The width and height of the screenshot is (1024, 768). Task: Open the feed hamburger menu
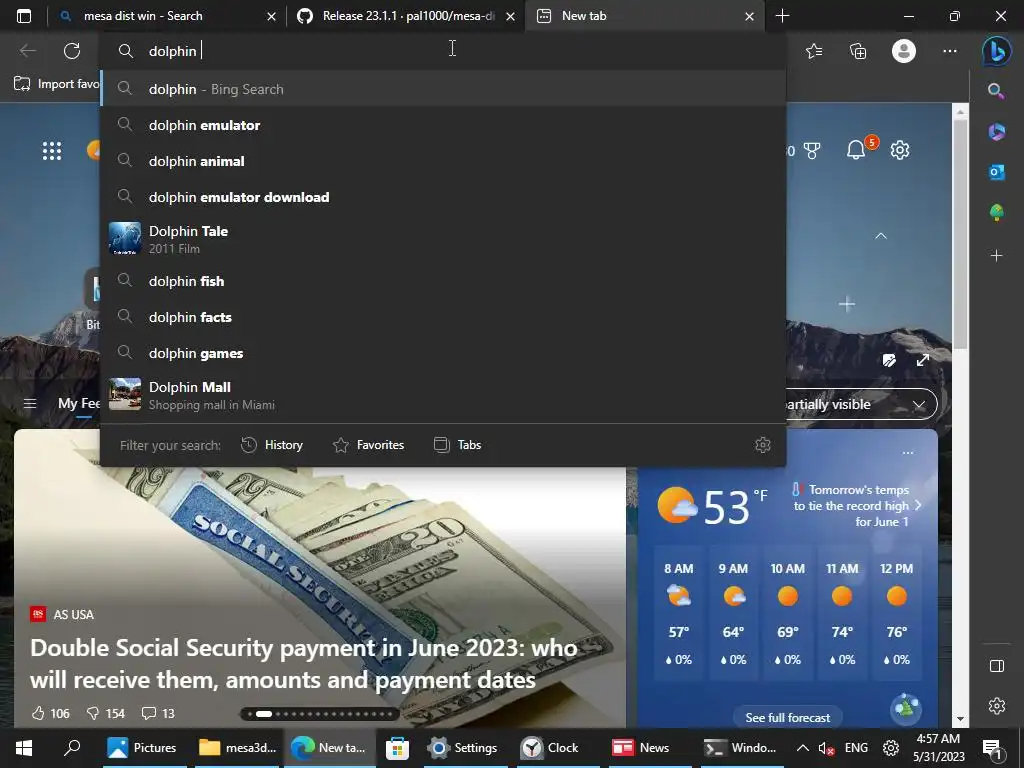30,404
